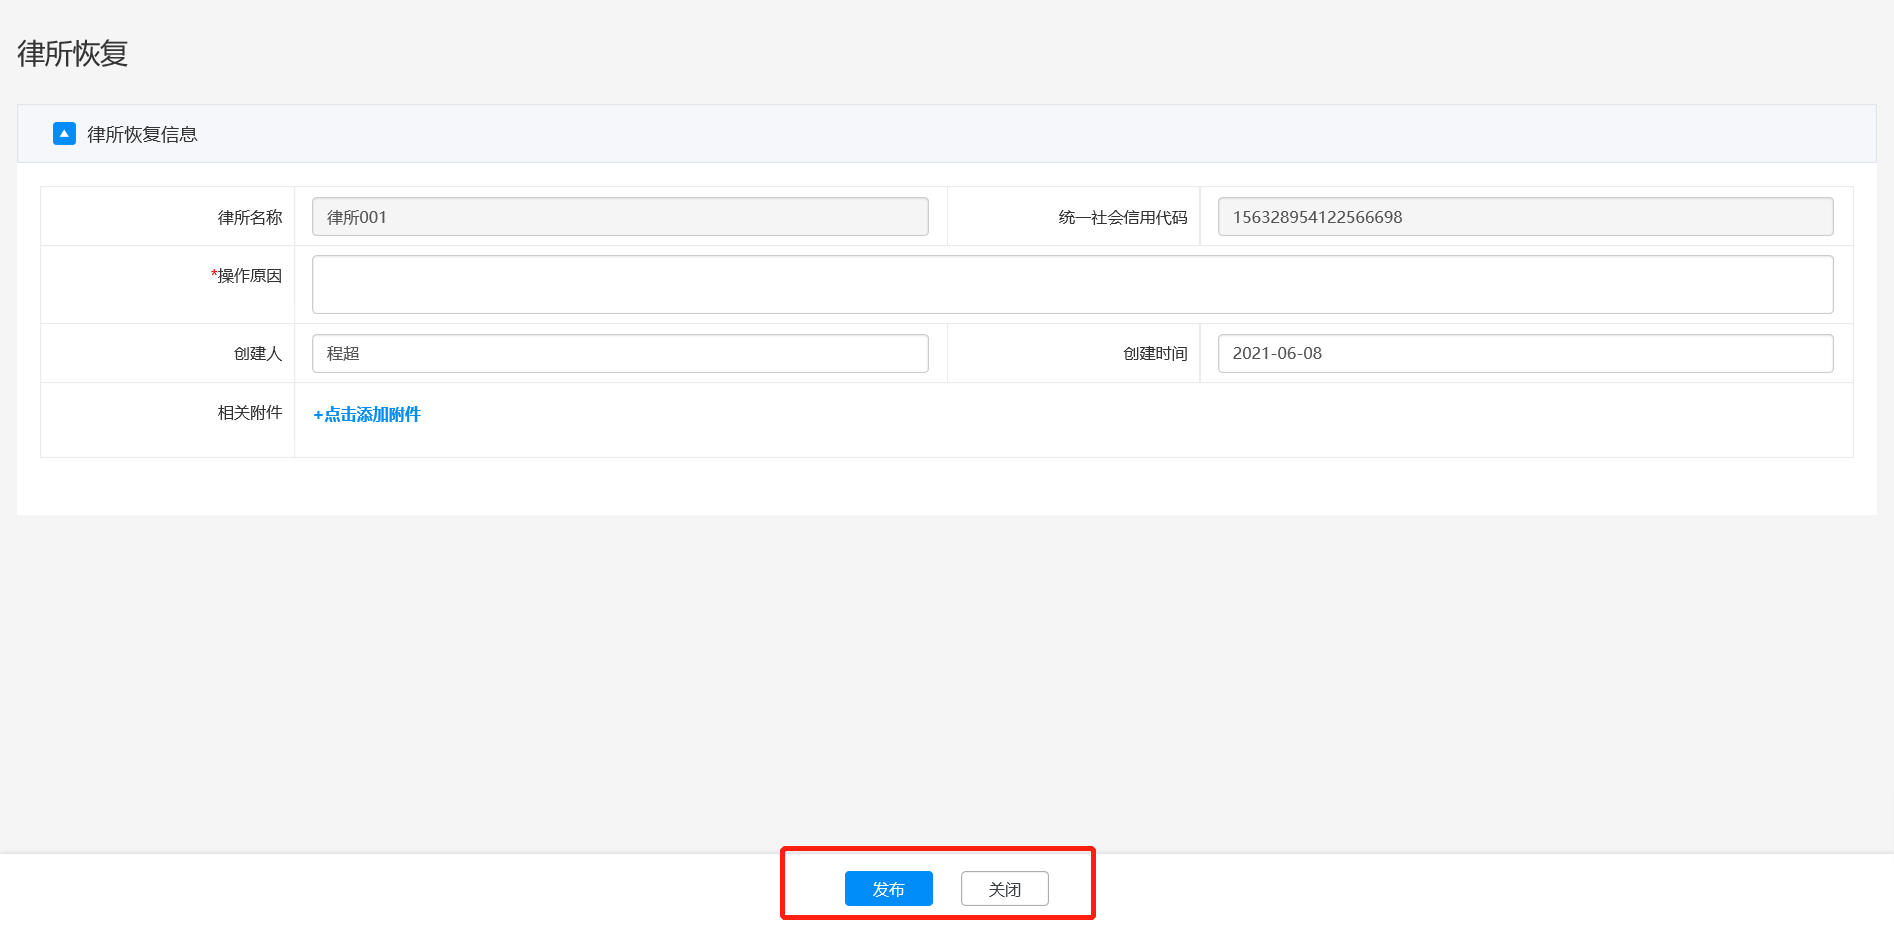Image resolution: width=1894 pixels, height=928 pixels.
Task: Focus the 操作原因 text area
Action: pos(1072,285)
